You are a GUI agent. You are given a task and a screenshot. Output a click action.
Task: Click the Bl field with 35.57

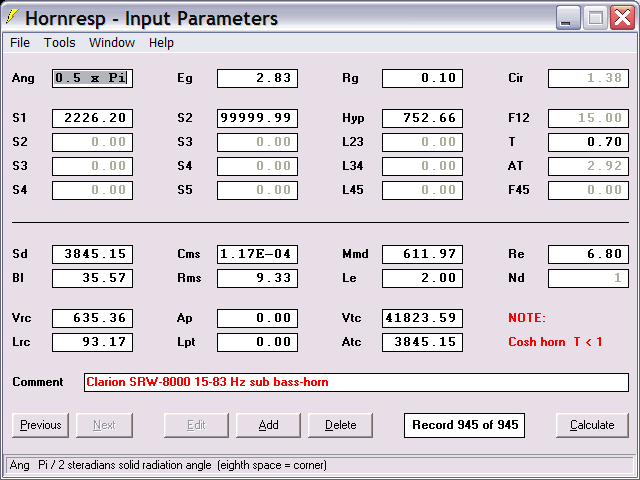click(x=92, y=278)
